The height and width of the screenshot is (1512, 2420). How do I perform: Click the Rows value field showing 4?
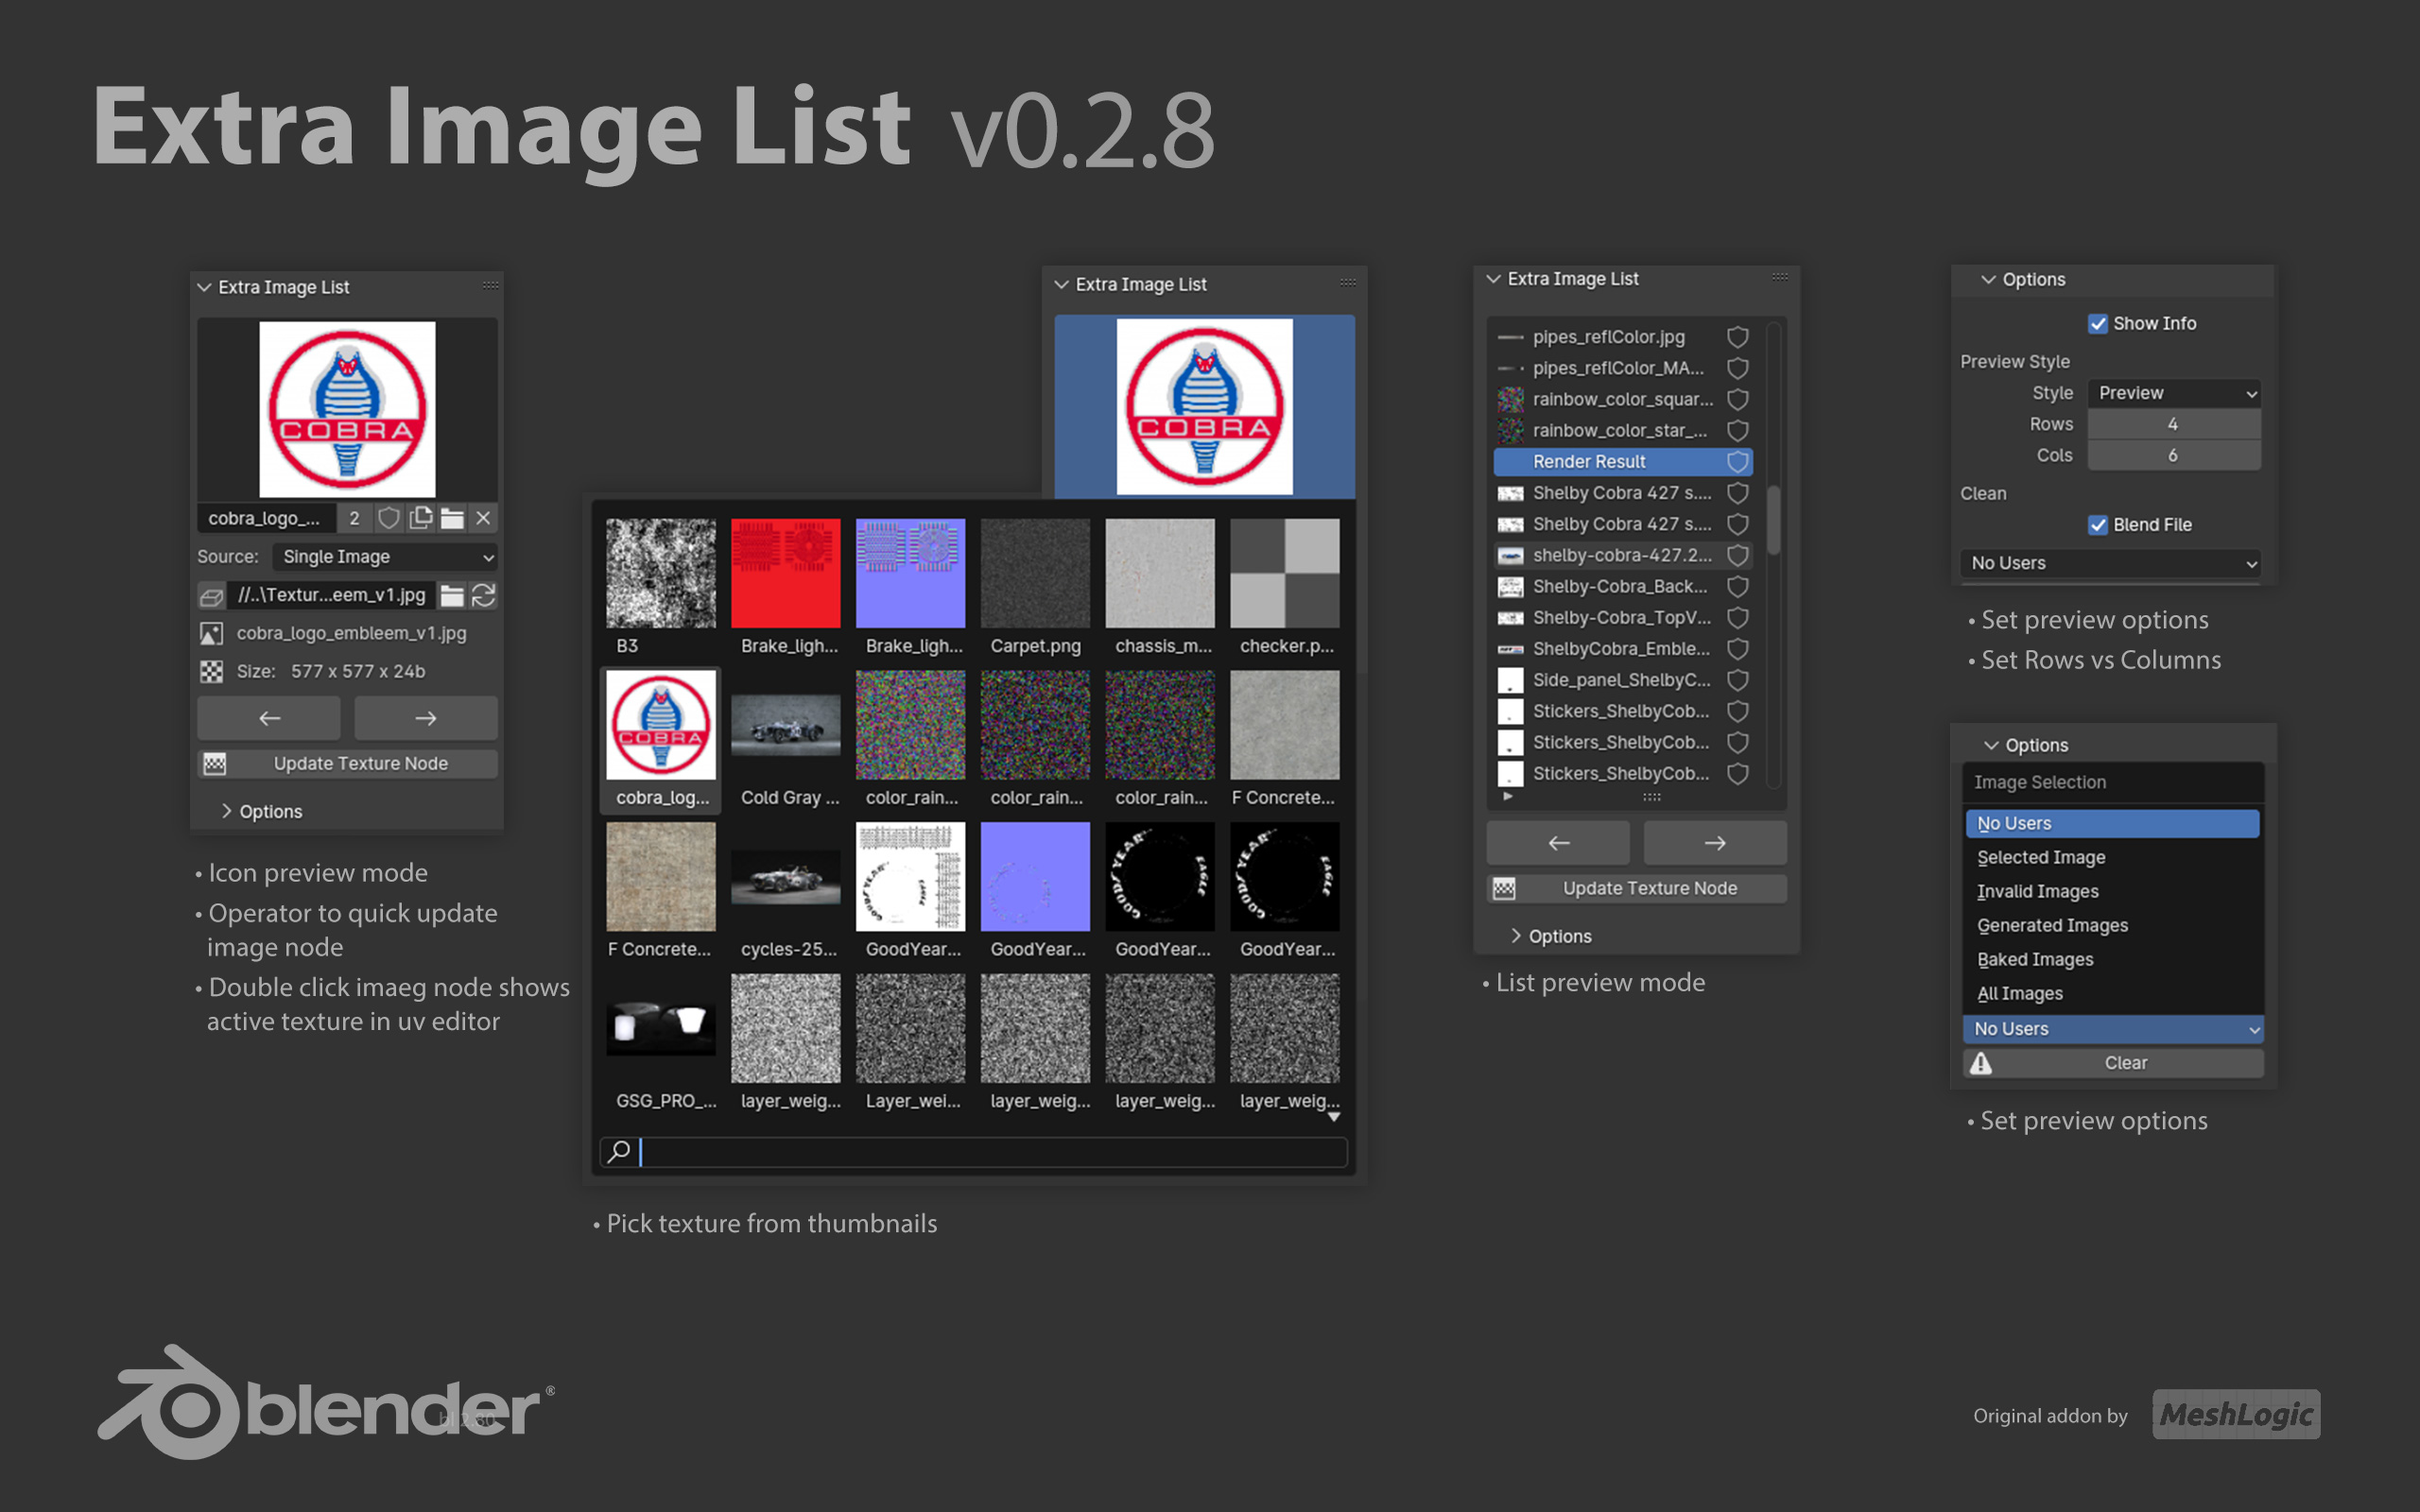coord(2172,424)
